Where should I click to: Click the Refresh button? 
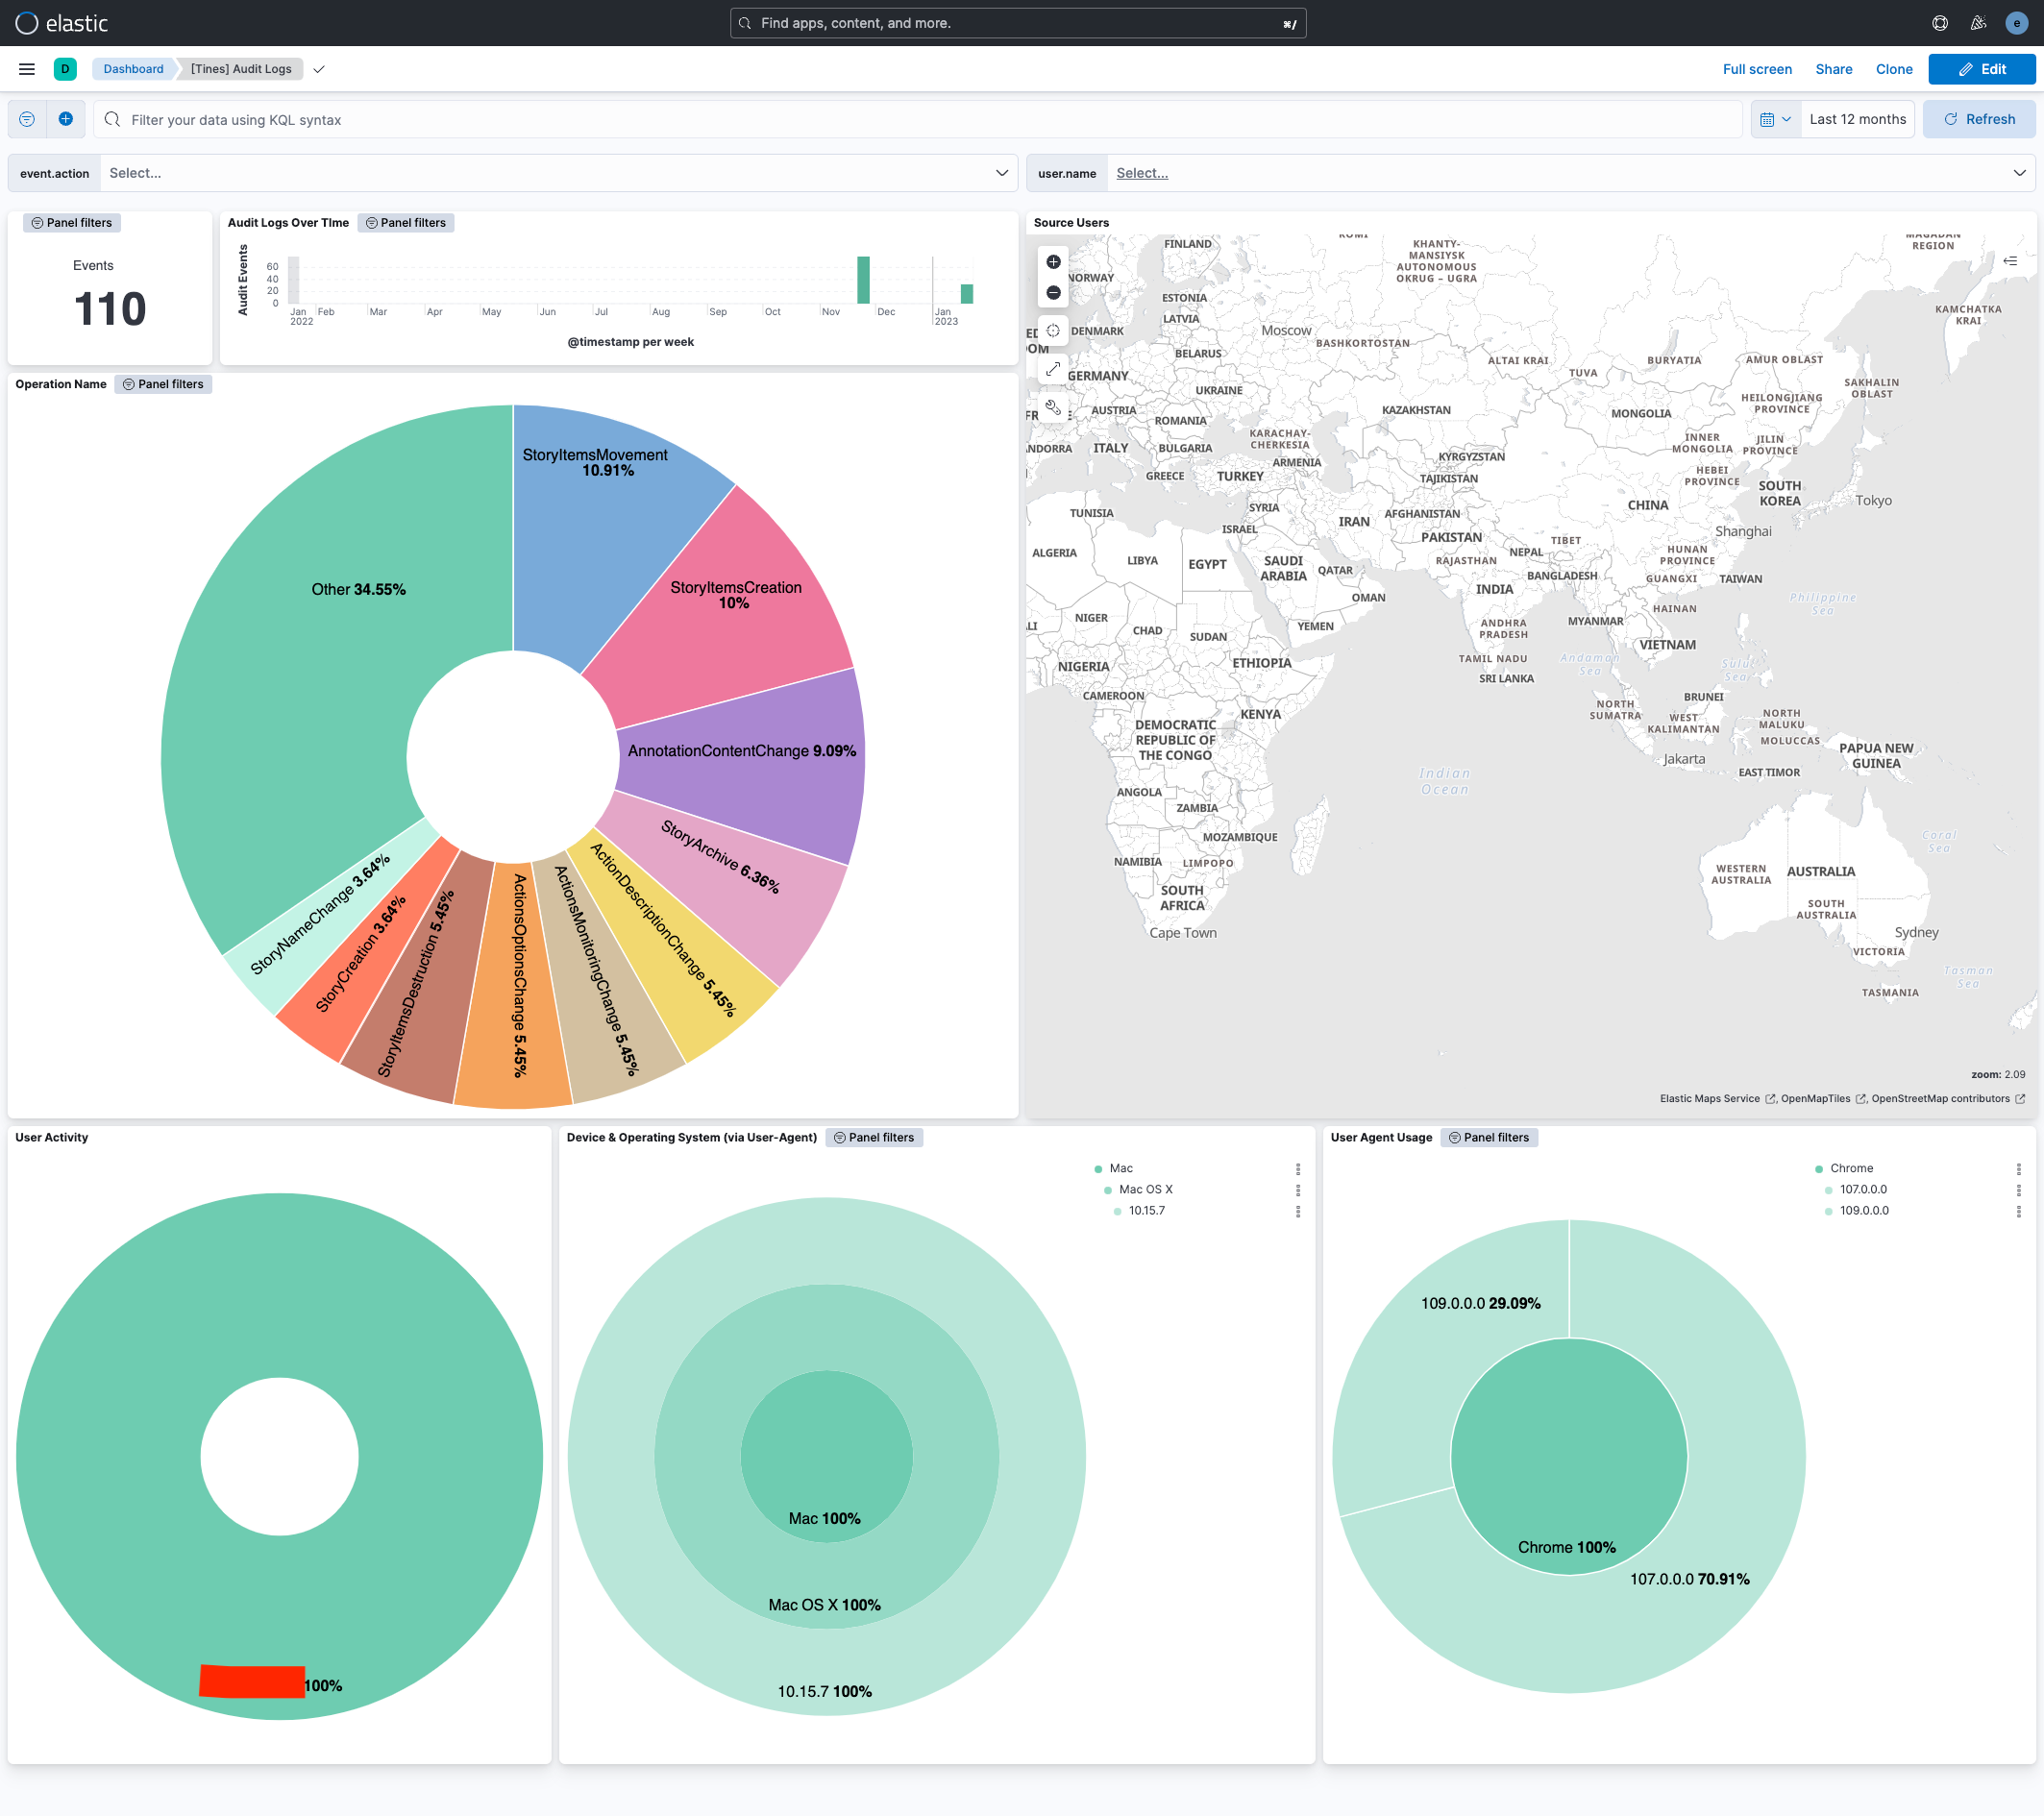point(1979,119)
